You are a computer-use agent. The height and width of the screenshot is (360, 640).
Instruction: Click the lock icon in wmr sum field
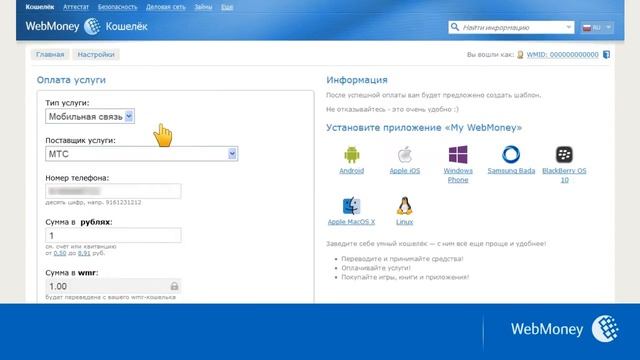(174, 286)
